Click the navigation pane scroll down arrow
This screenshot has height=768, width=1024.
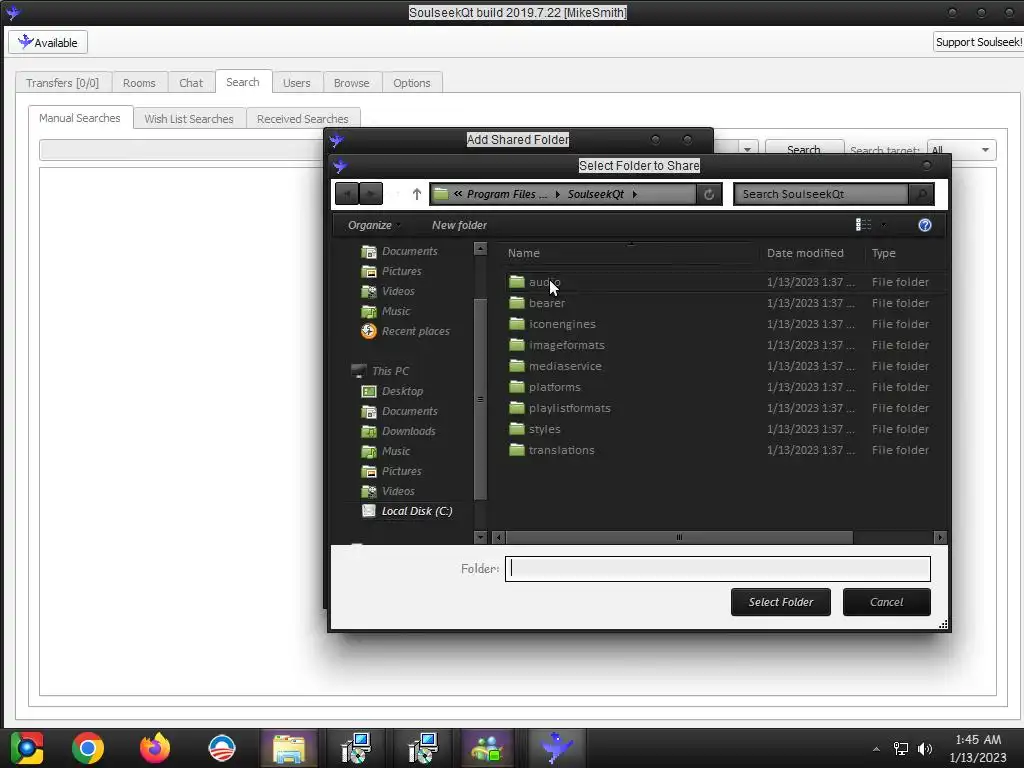click(x=480, y=537)
